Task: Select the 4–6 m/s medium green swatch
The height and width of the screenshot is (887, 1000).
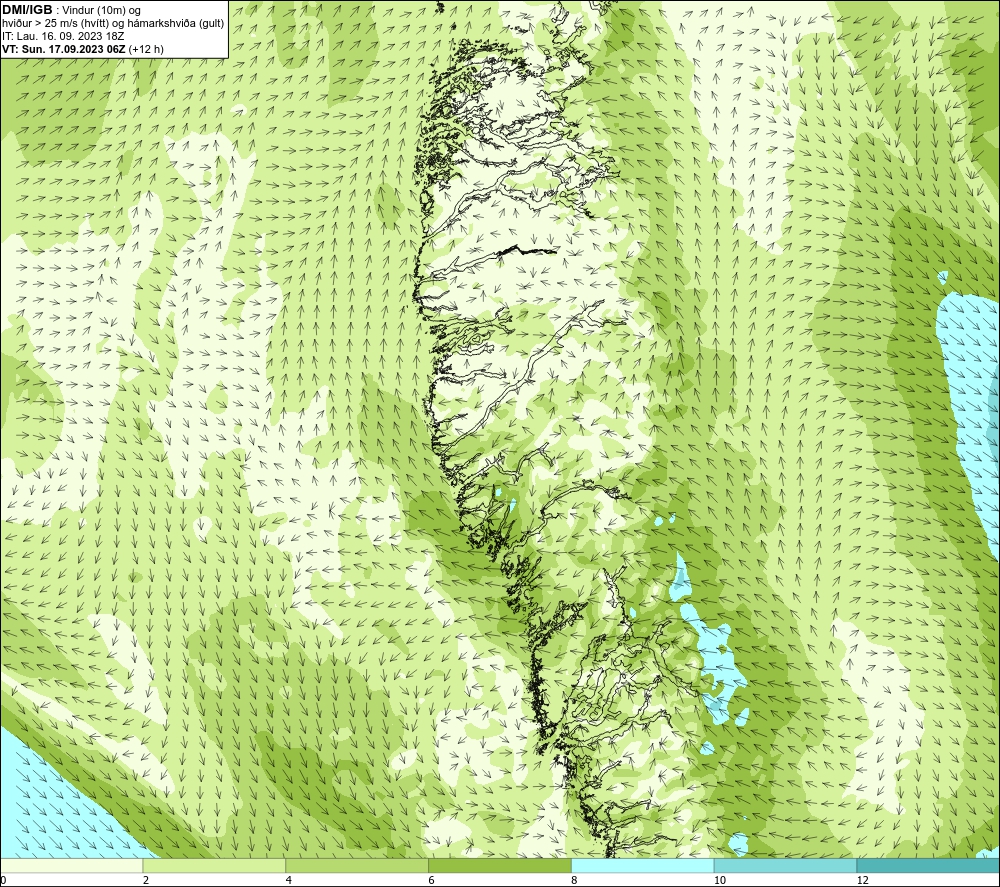Action: point(357,866)
